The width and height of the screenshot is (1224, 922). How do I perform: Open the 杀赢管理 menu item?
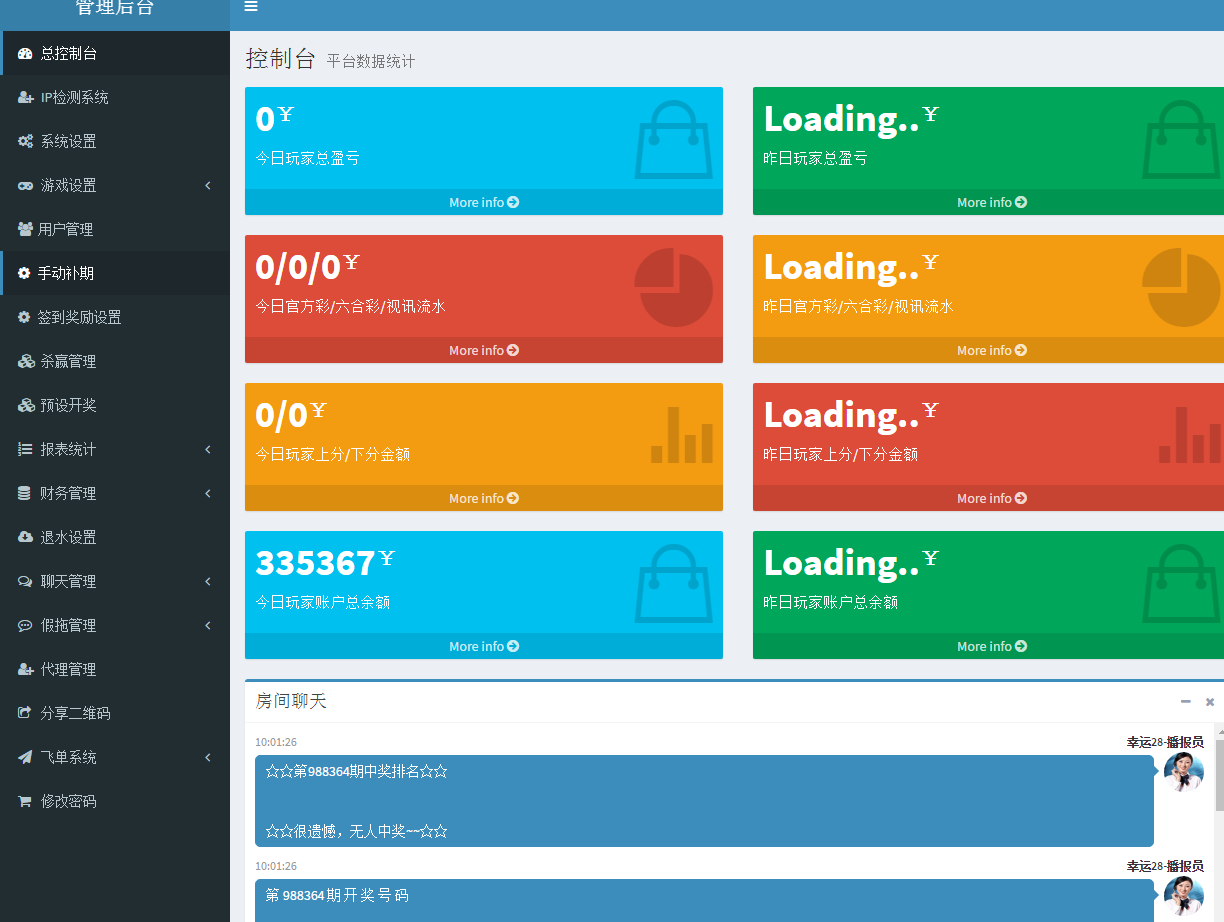tap(68, 362)
